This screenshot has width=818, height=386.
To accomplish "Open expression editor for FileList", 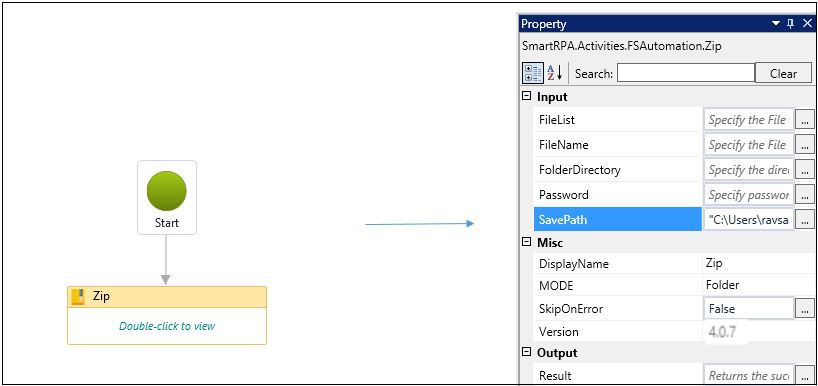I will click(x=804, y=119).
